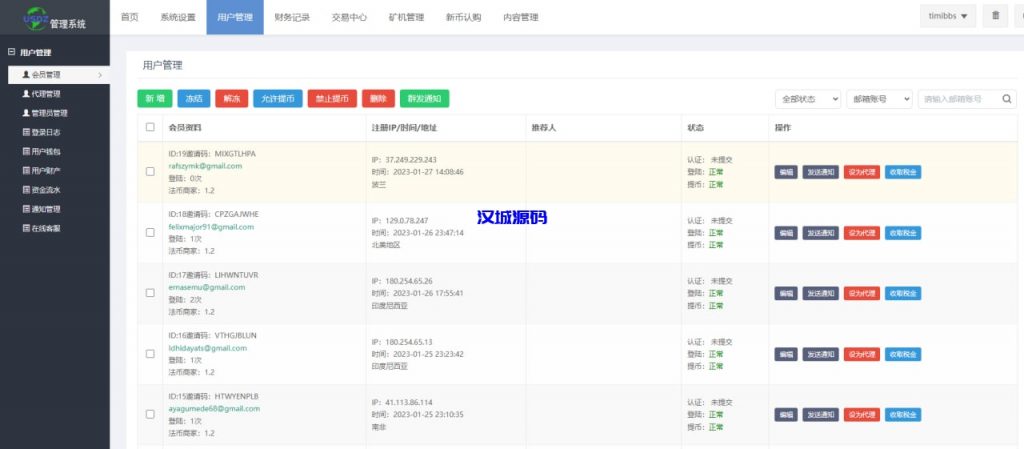1024x449 pixels.
Task: Check the row for rafszymk@gmail.com
Action: tap(150, 172)
